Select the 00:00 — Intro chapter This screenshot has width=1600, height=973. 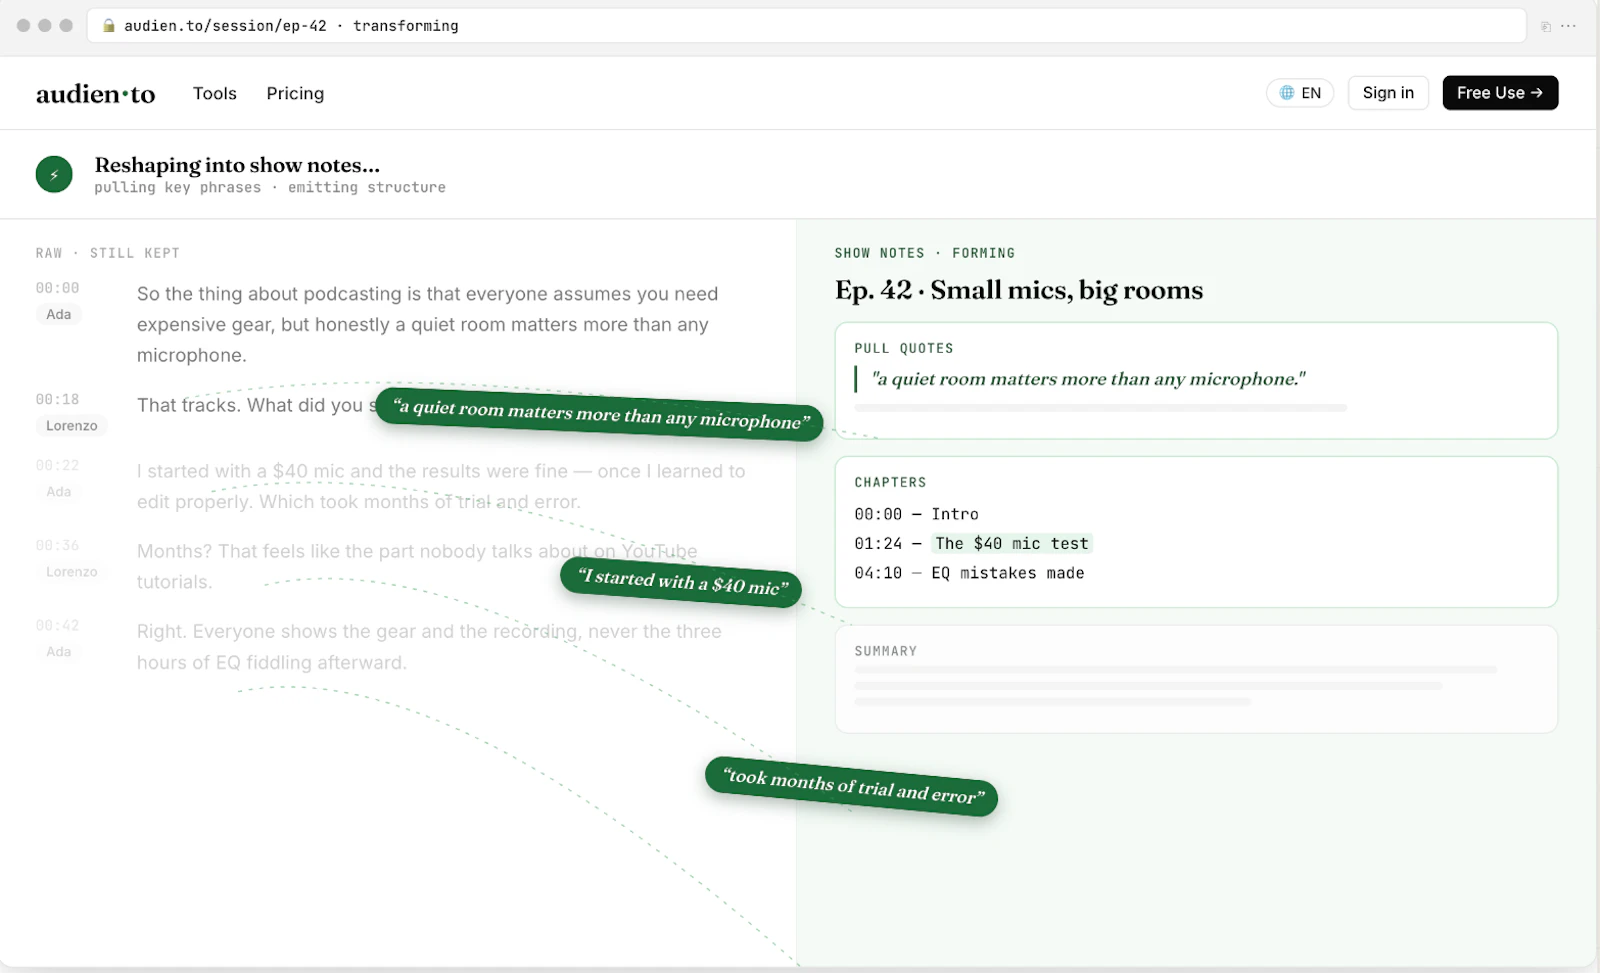[x=916, y=514]
